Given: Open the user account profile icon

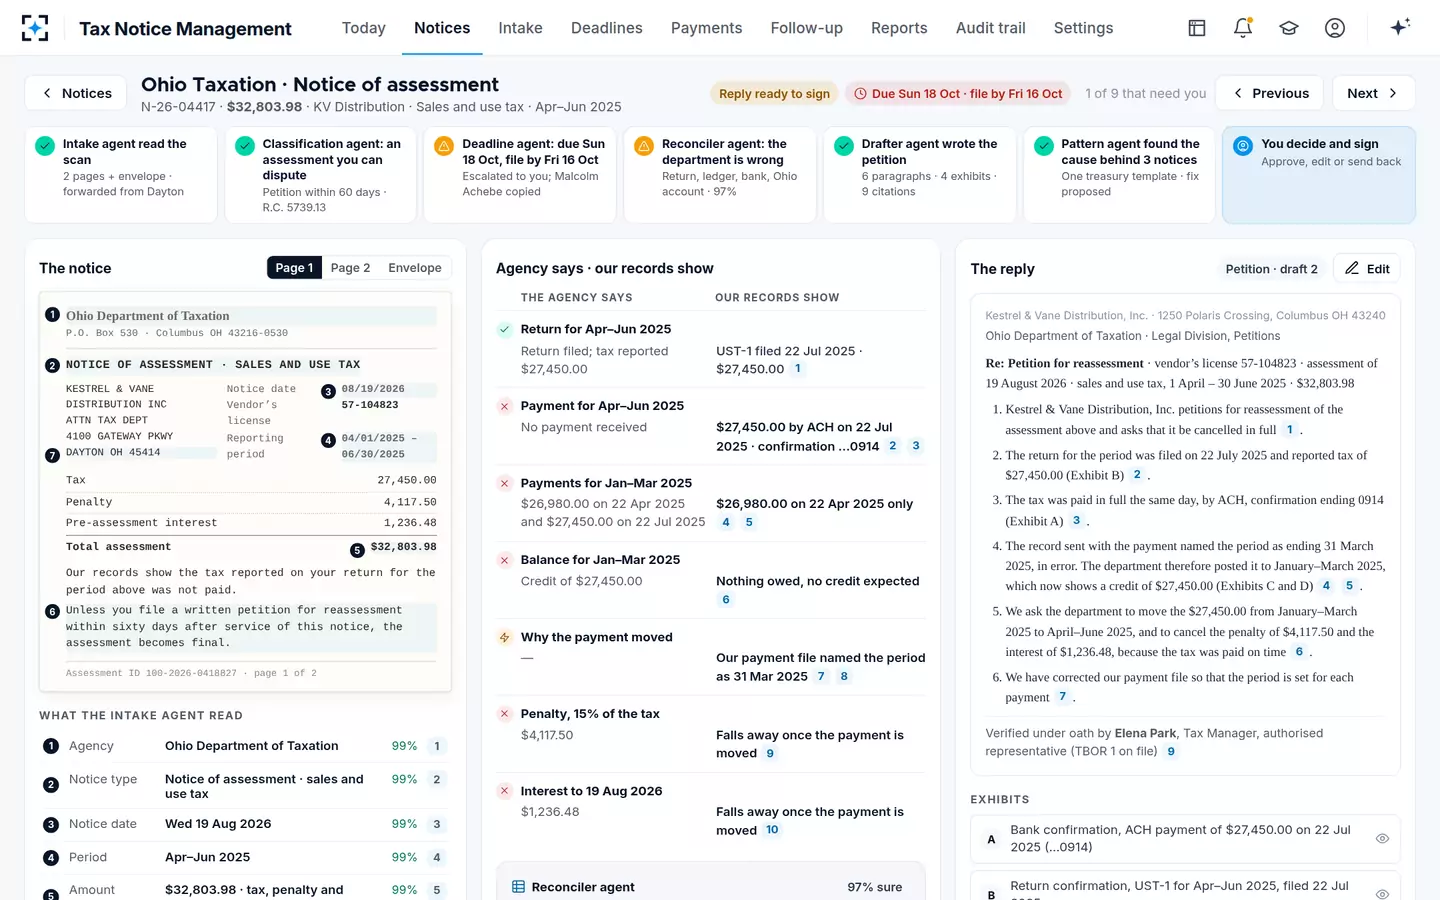Looking at the screenshot, I should pos(1335,28).
